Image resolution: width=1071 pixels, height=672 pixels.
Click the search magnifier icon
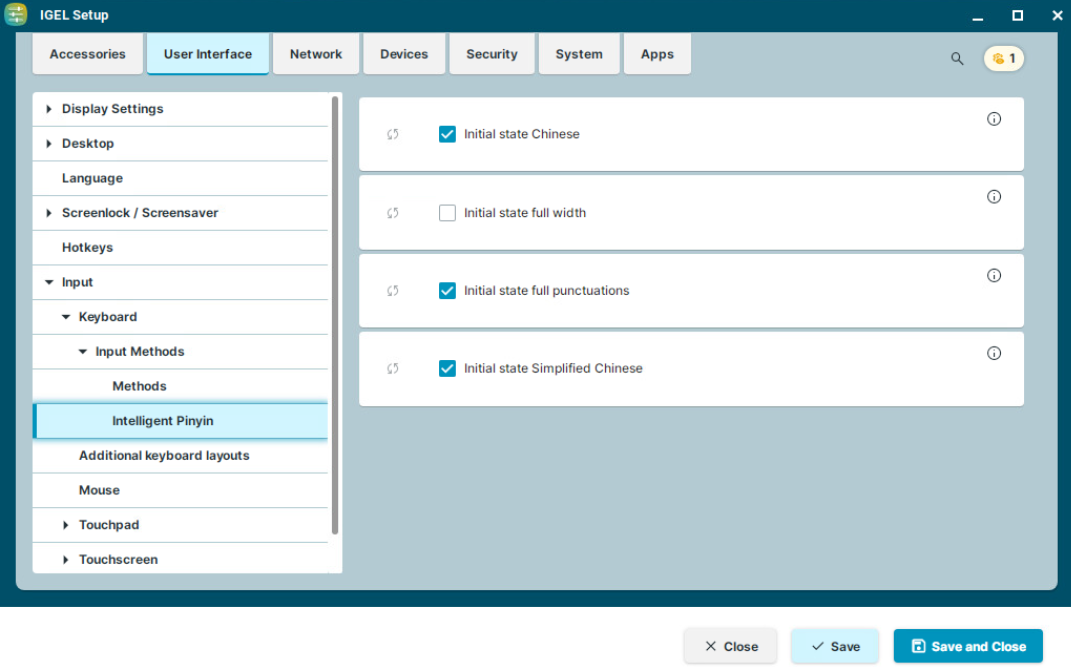pos(957,59)
